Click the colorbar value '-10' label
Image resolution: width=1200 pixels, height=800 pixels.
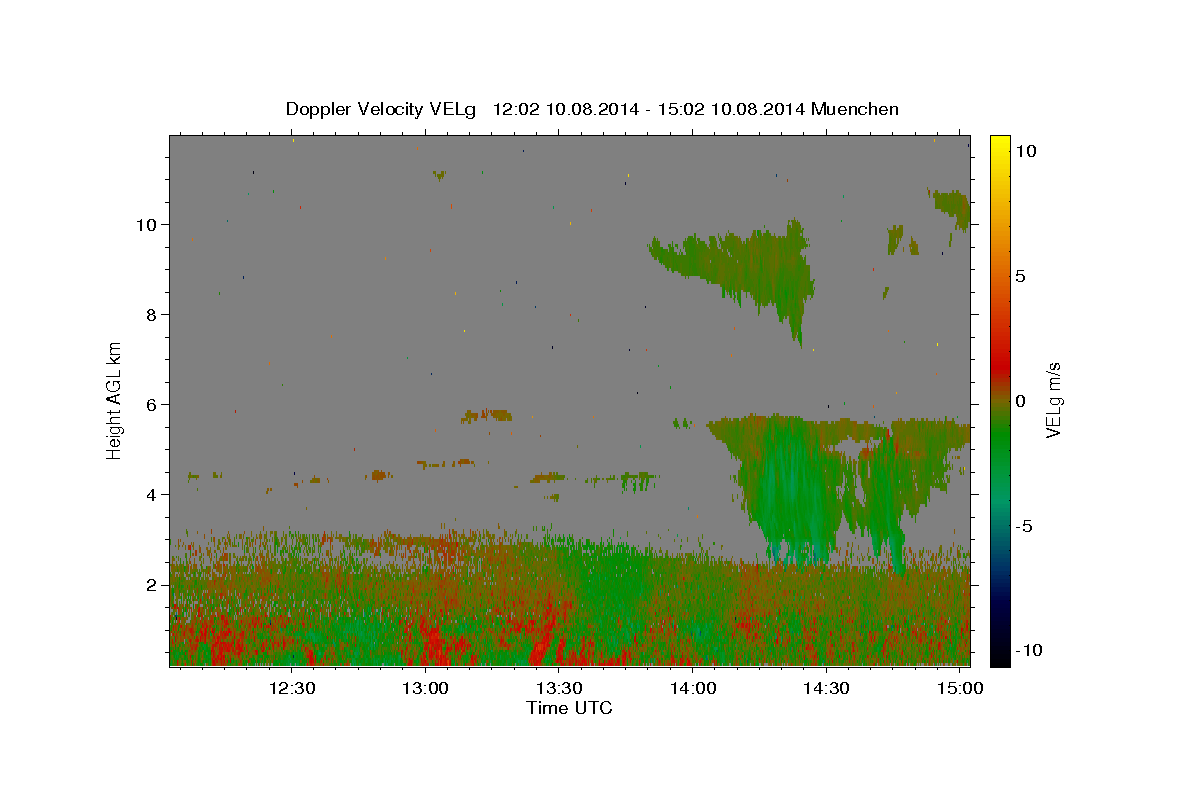(x=1027, y=650)
